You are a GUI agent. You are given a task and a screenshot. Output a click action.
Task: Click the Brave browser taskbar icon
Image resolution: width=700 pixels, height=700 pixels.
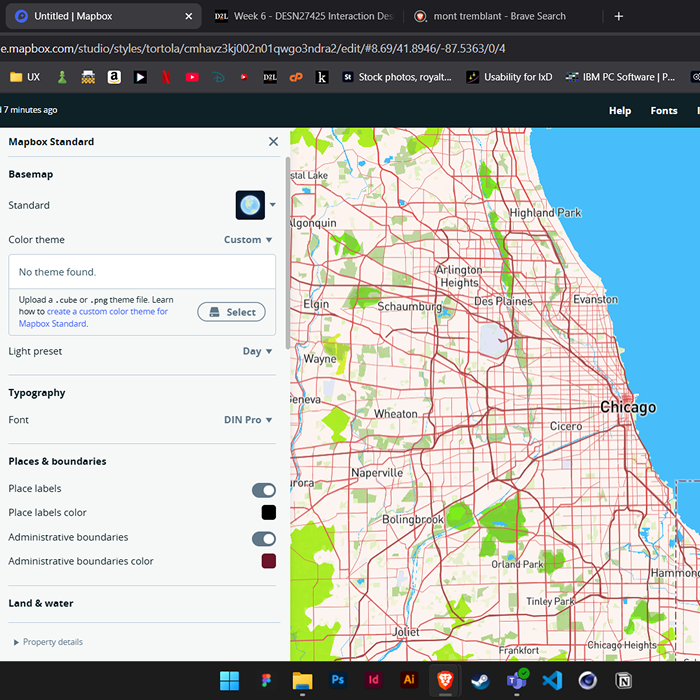pyautogui.click(x=445, y=681)
